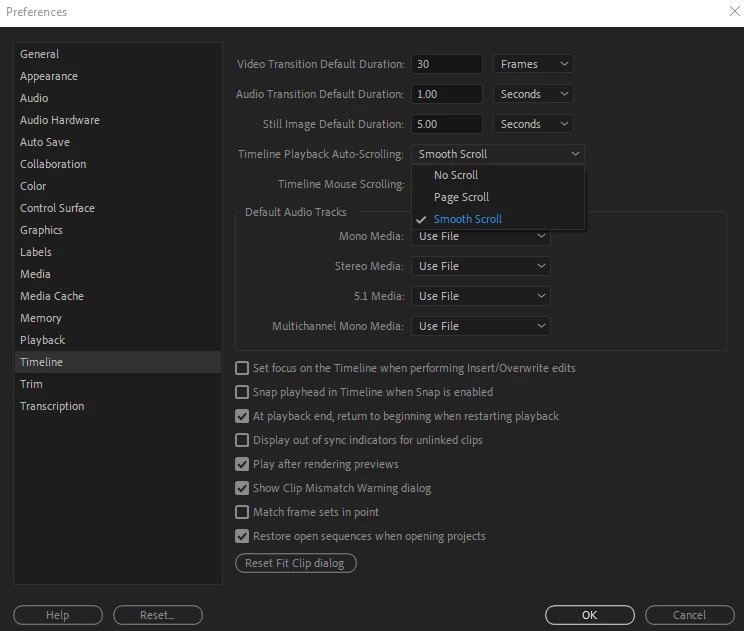Open Media preferences

tap(118, 274)
